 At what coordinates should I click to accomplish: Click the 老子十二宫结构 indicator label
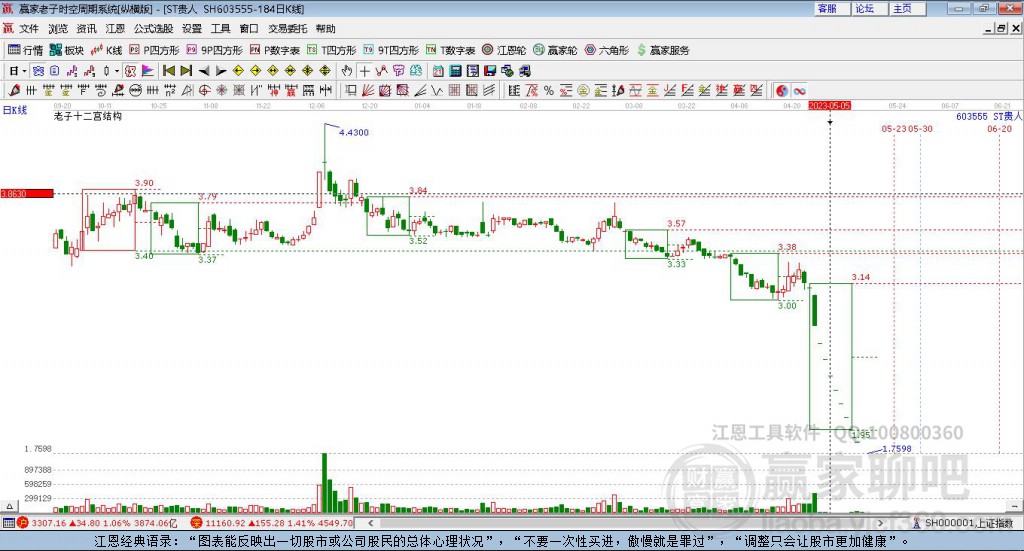(x=88, y=116)
